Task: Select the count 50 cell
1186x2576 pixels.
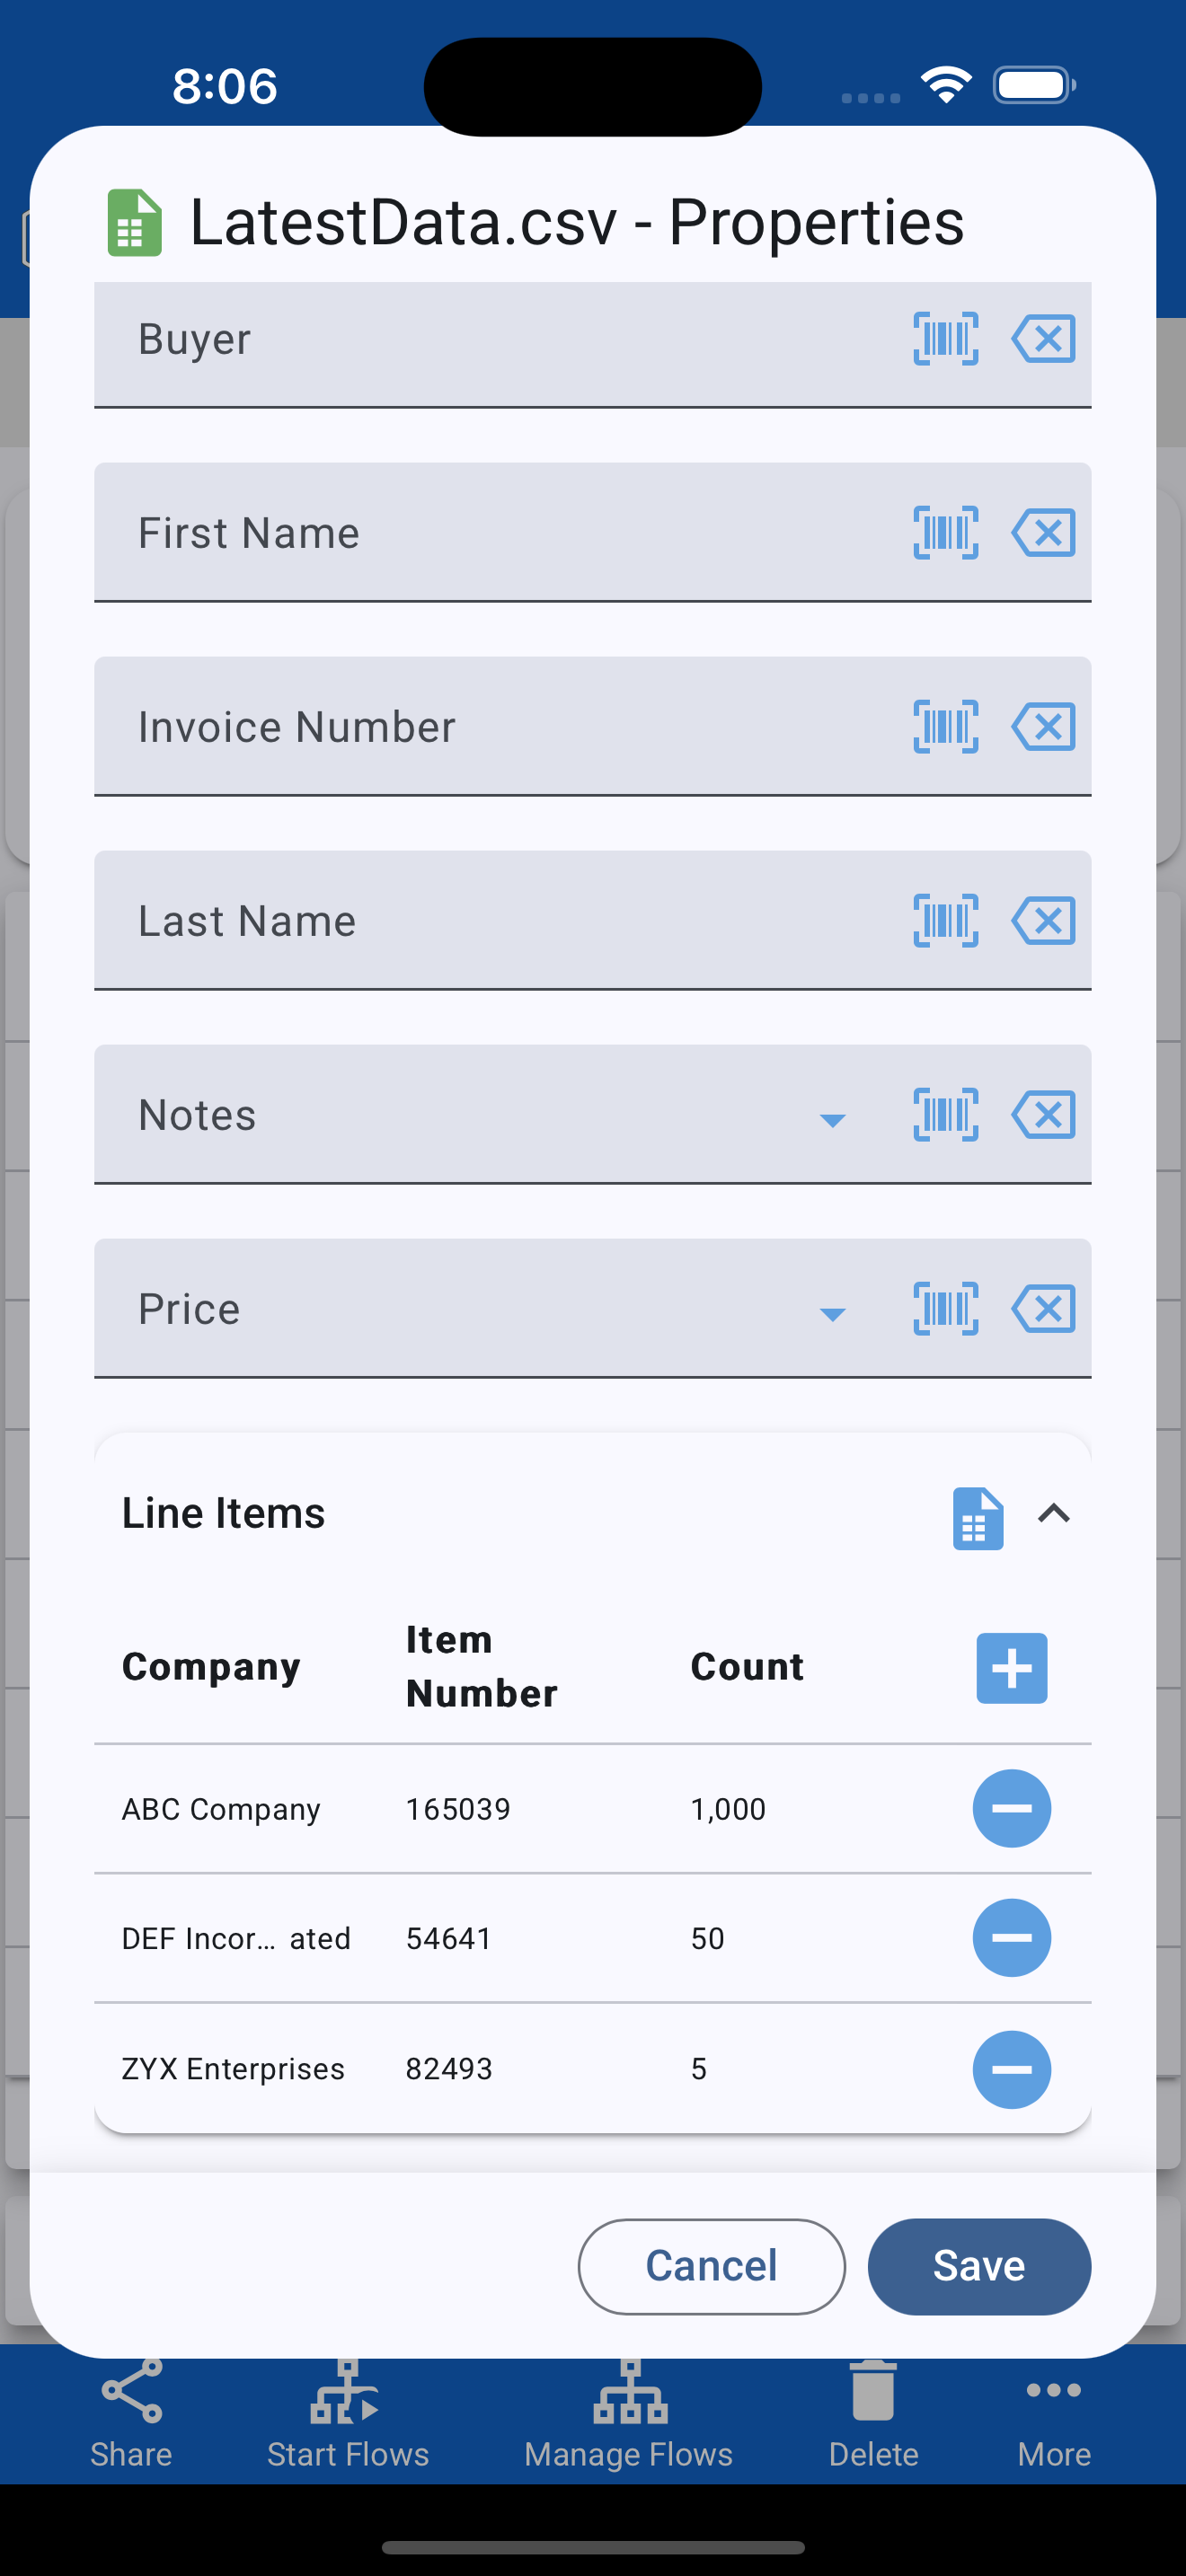Action: click(x=707, y=1939)
